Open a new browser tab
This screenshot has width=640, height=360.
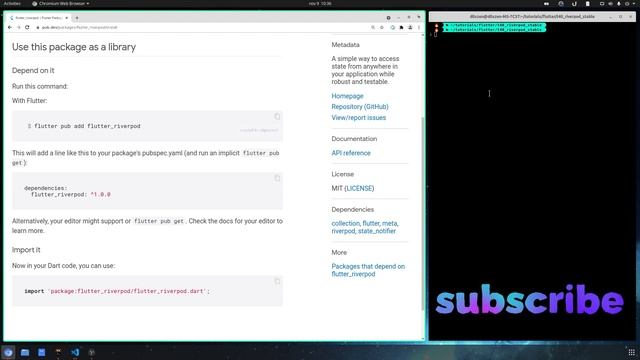point(77,18)
